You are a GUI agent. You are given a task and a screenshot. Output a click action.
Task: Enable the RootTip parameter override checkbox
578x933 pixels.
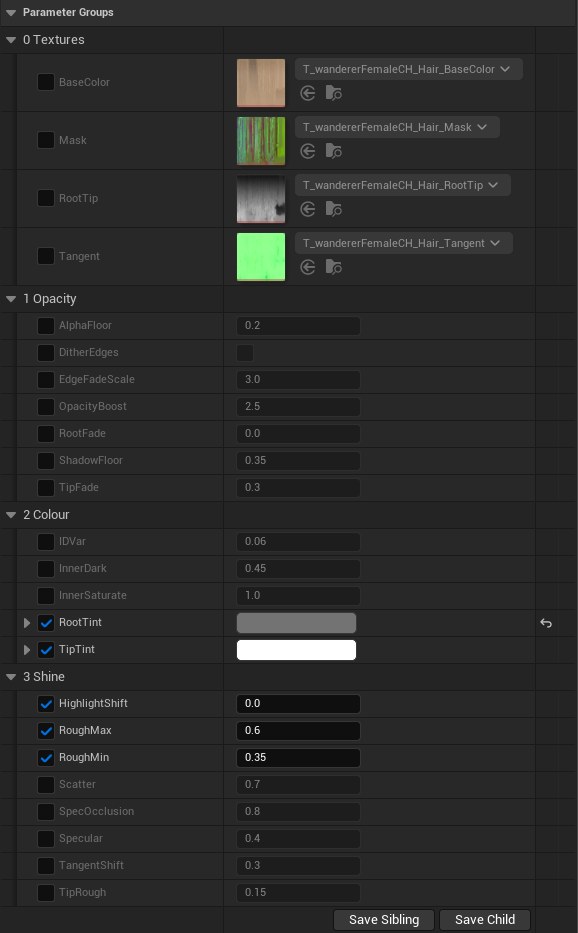coord(46,198)
